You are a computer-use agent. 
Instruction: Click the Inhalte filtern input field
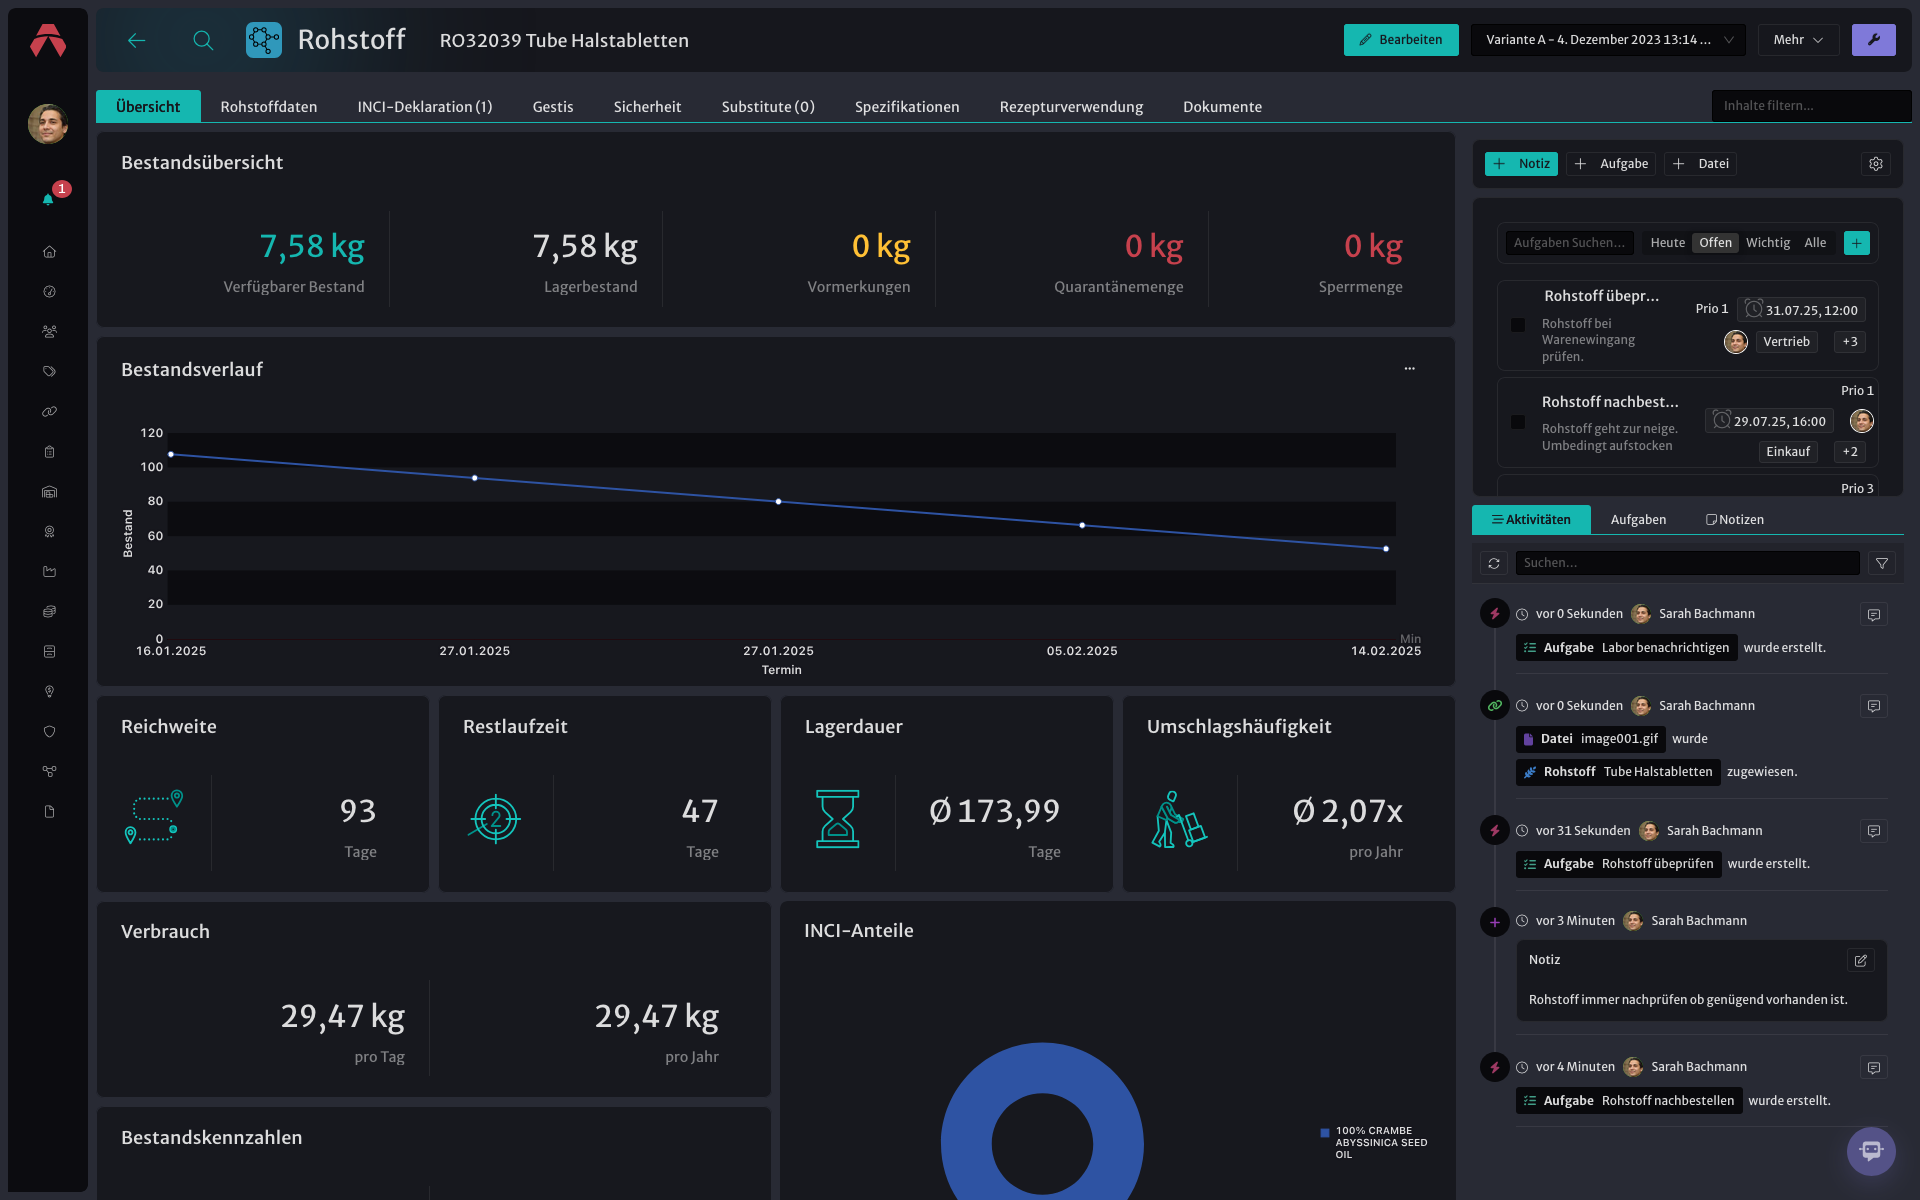(x=1811, y=106)
